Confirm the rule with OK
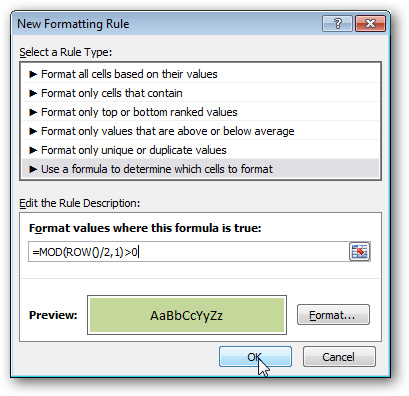 coord(255,357)
